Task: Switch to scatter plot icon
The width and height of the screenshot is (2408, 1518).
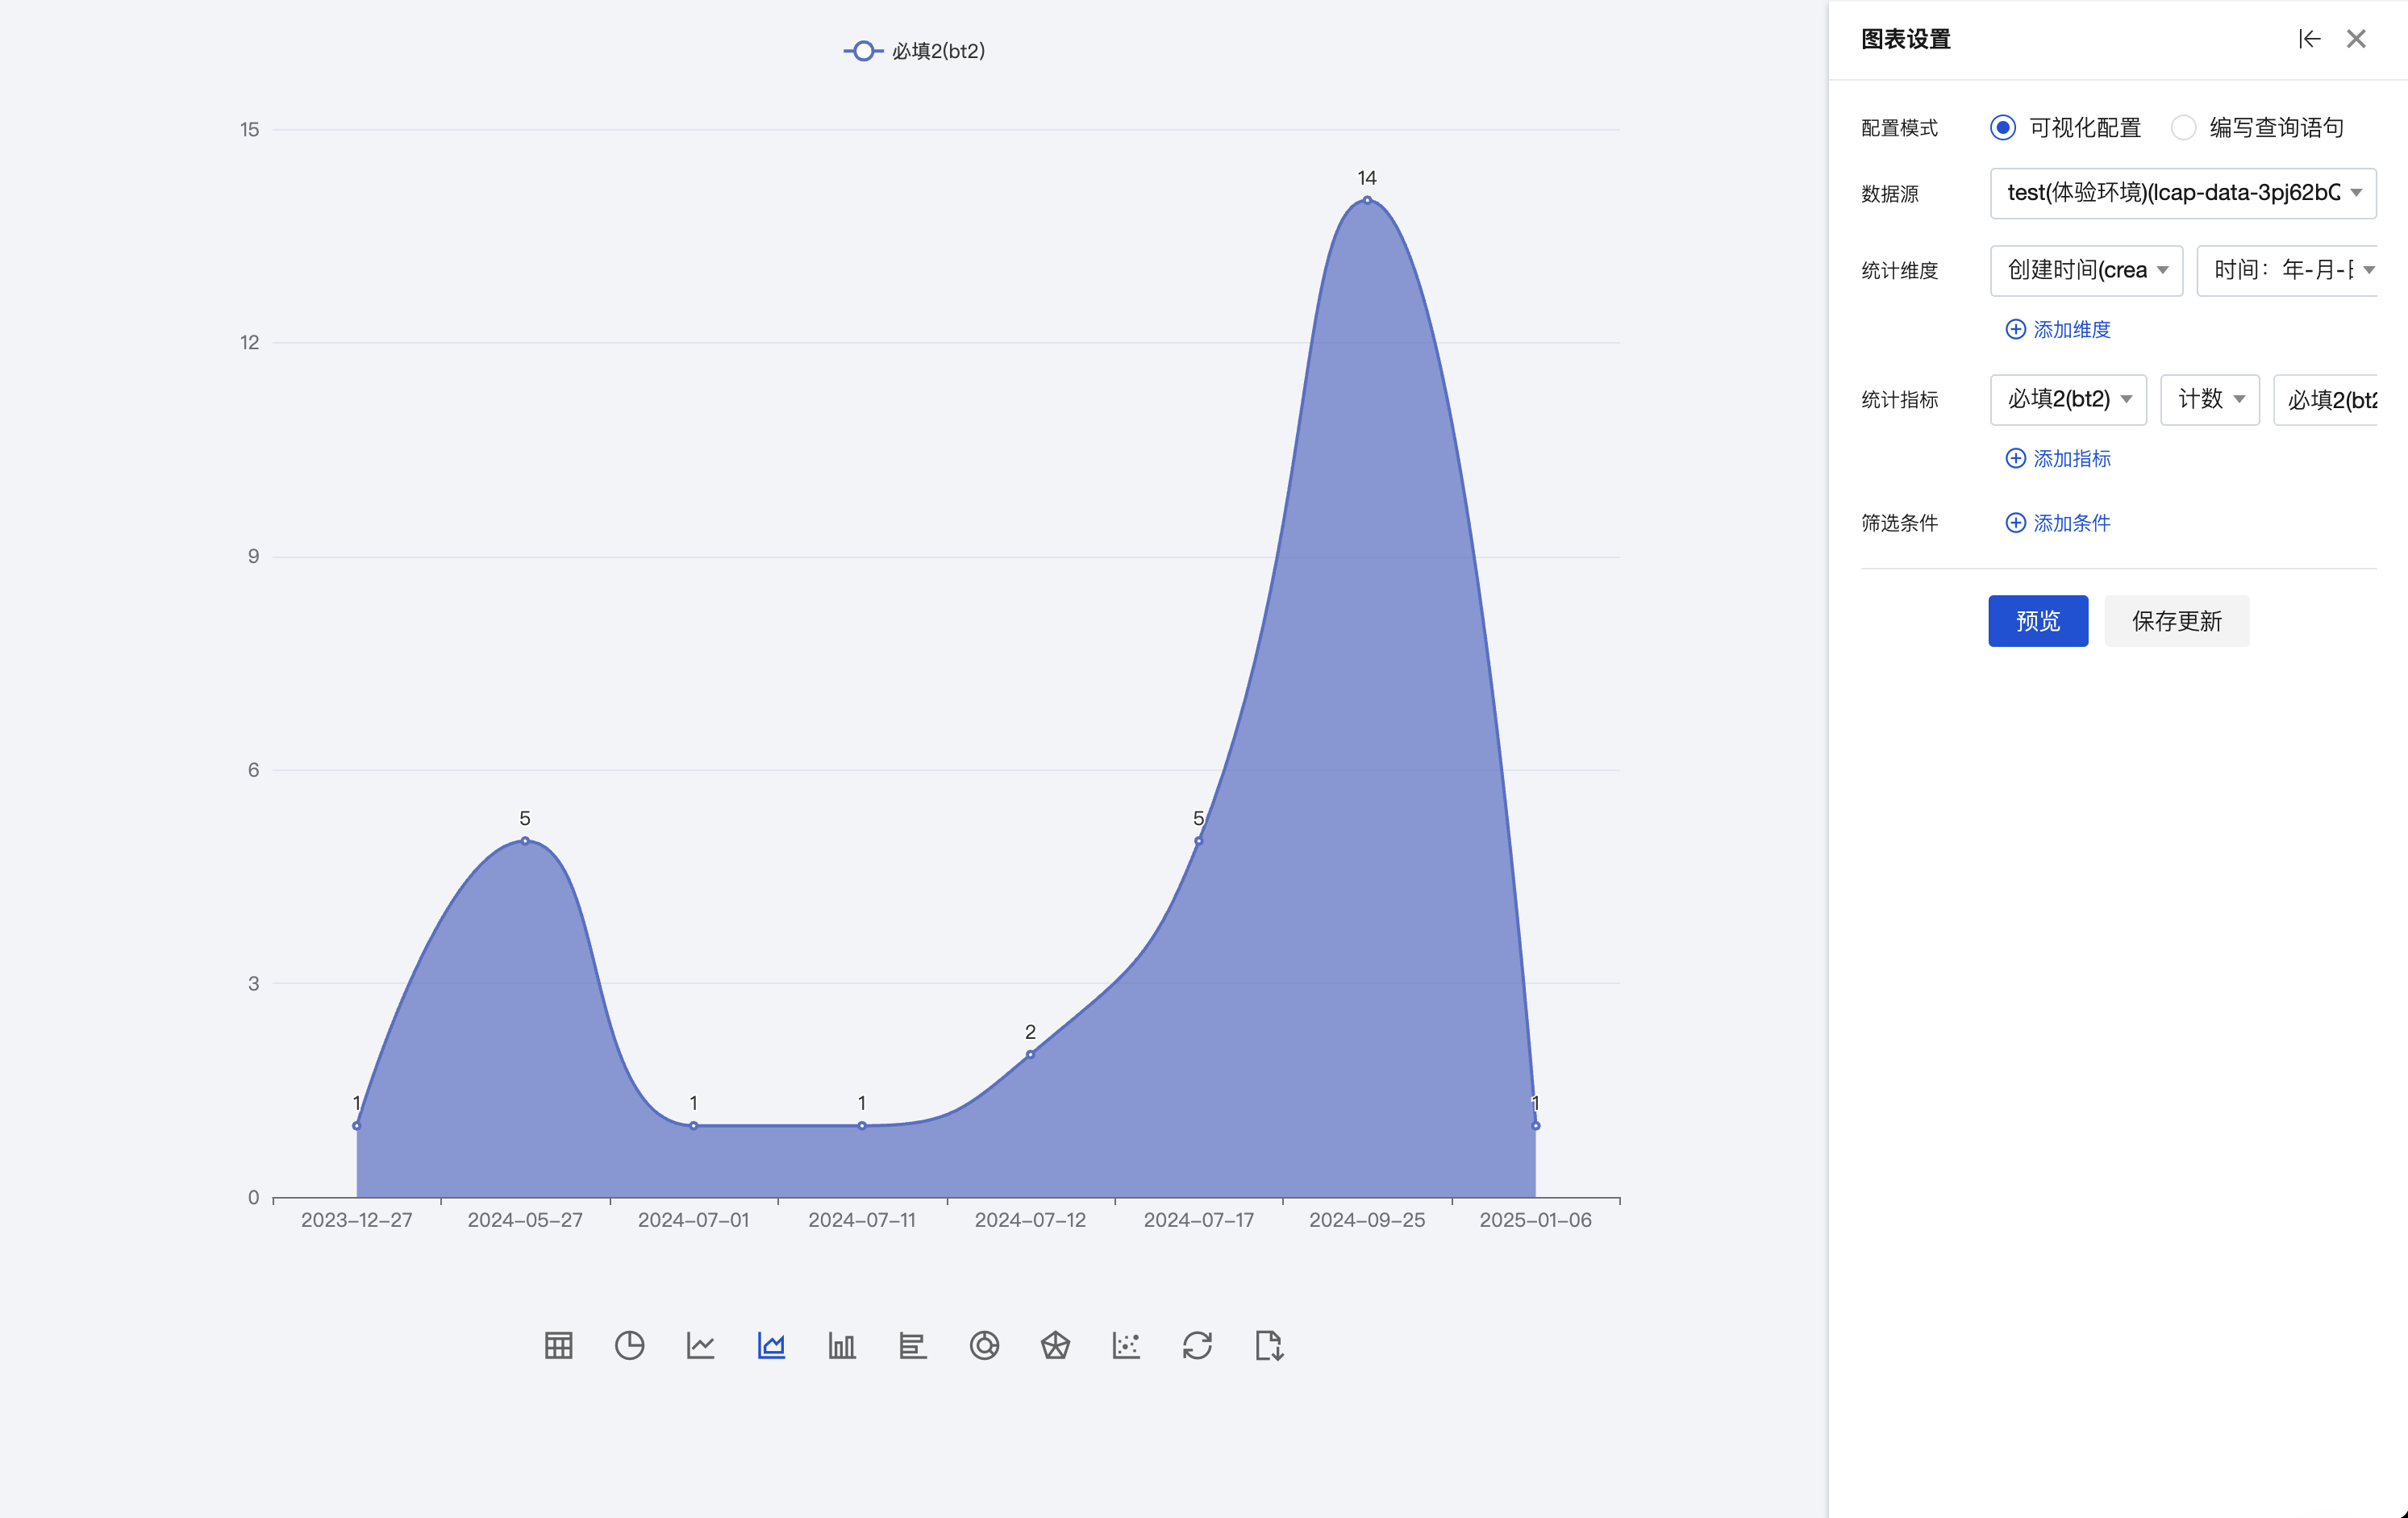Action: [1126, 1345]
